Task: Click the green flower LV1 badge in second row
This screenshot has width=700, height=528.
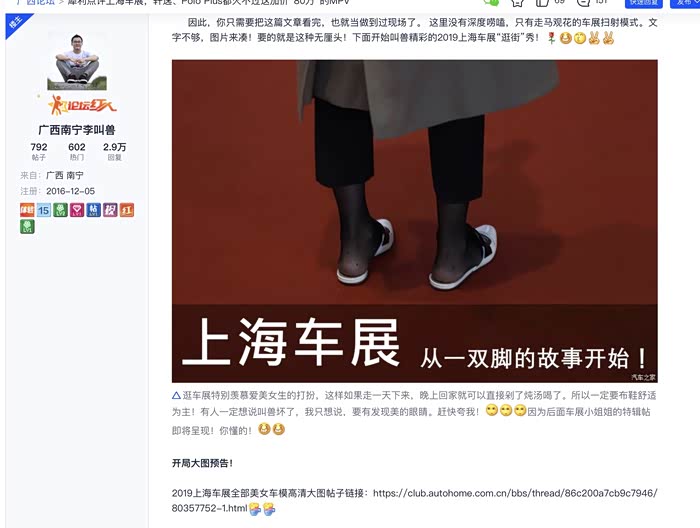Action: (27, 227)
